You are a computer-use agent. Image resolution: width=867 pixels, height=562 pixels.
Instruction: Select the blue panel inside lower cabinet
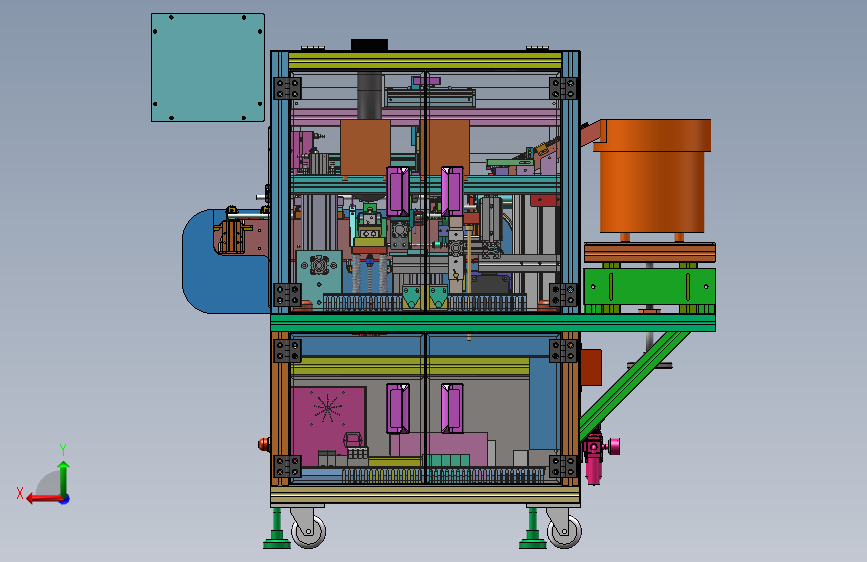[545, 404]
